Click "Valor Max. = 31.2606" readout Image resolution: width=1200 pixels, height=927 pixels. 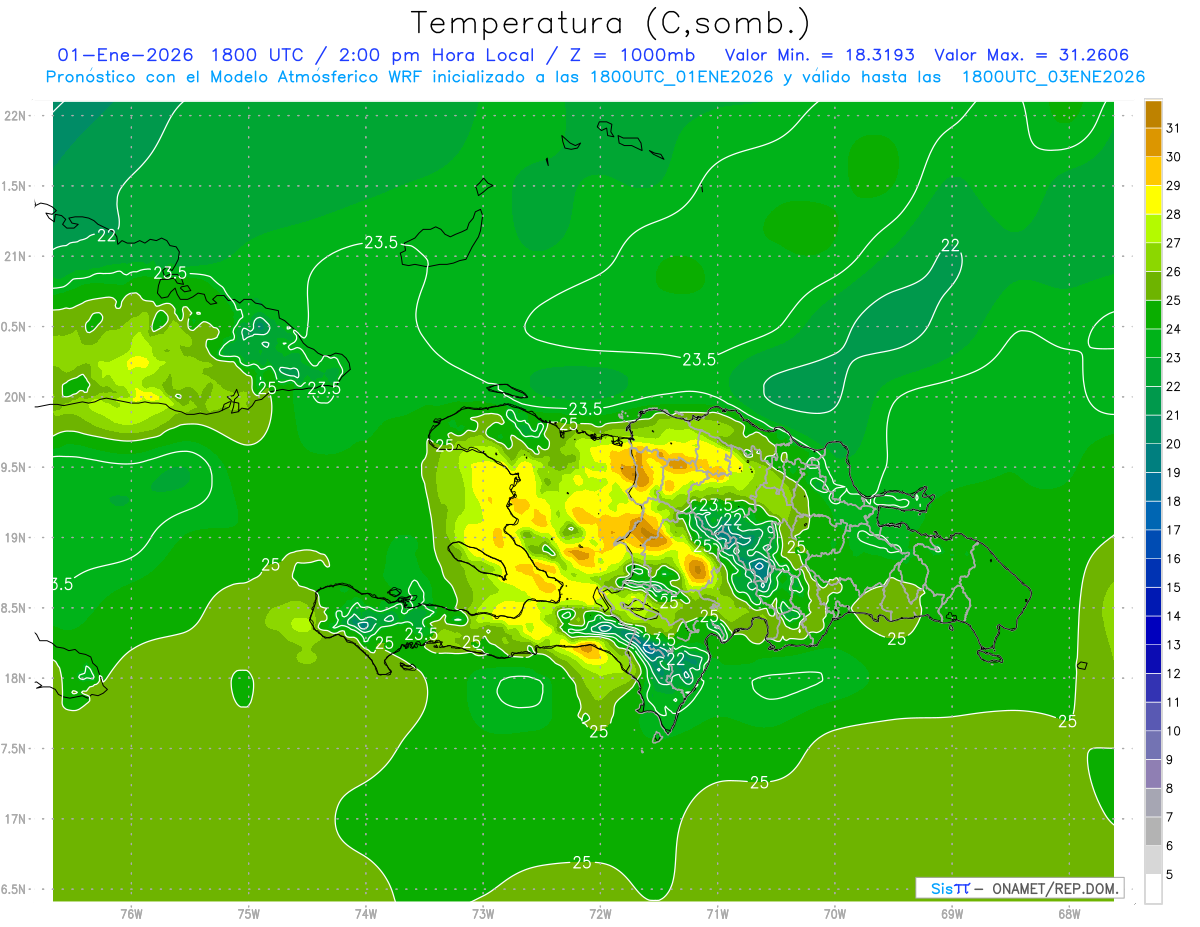coord(1032,55)
